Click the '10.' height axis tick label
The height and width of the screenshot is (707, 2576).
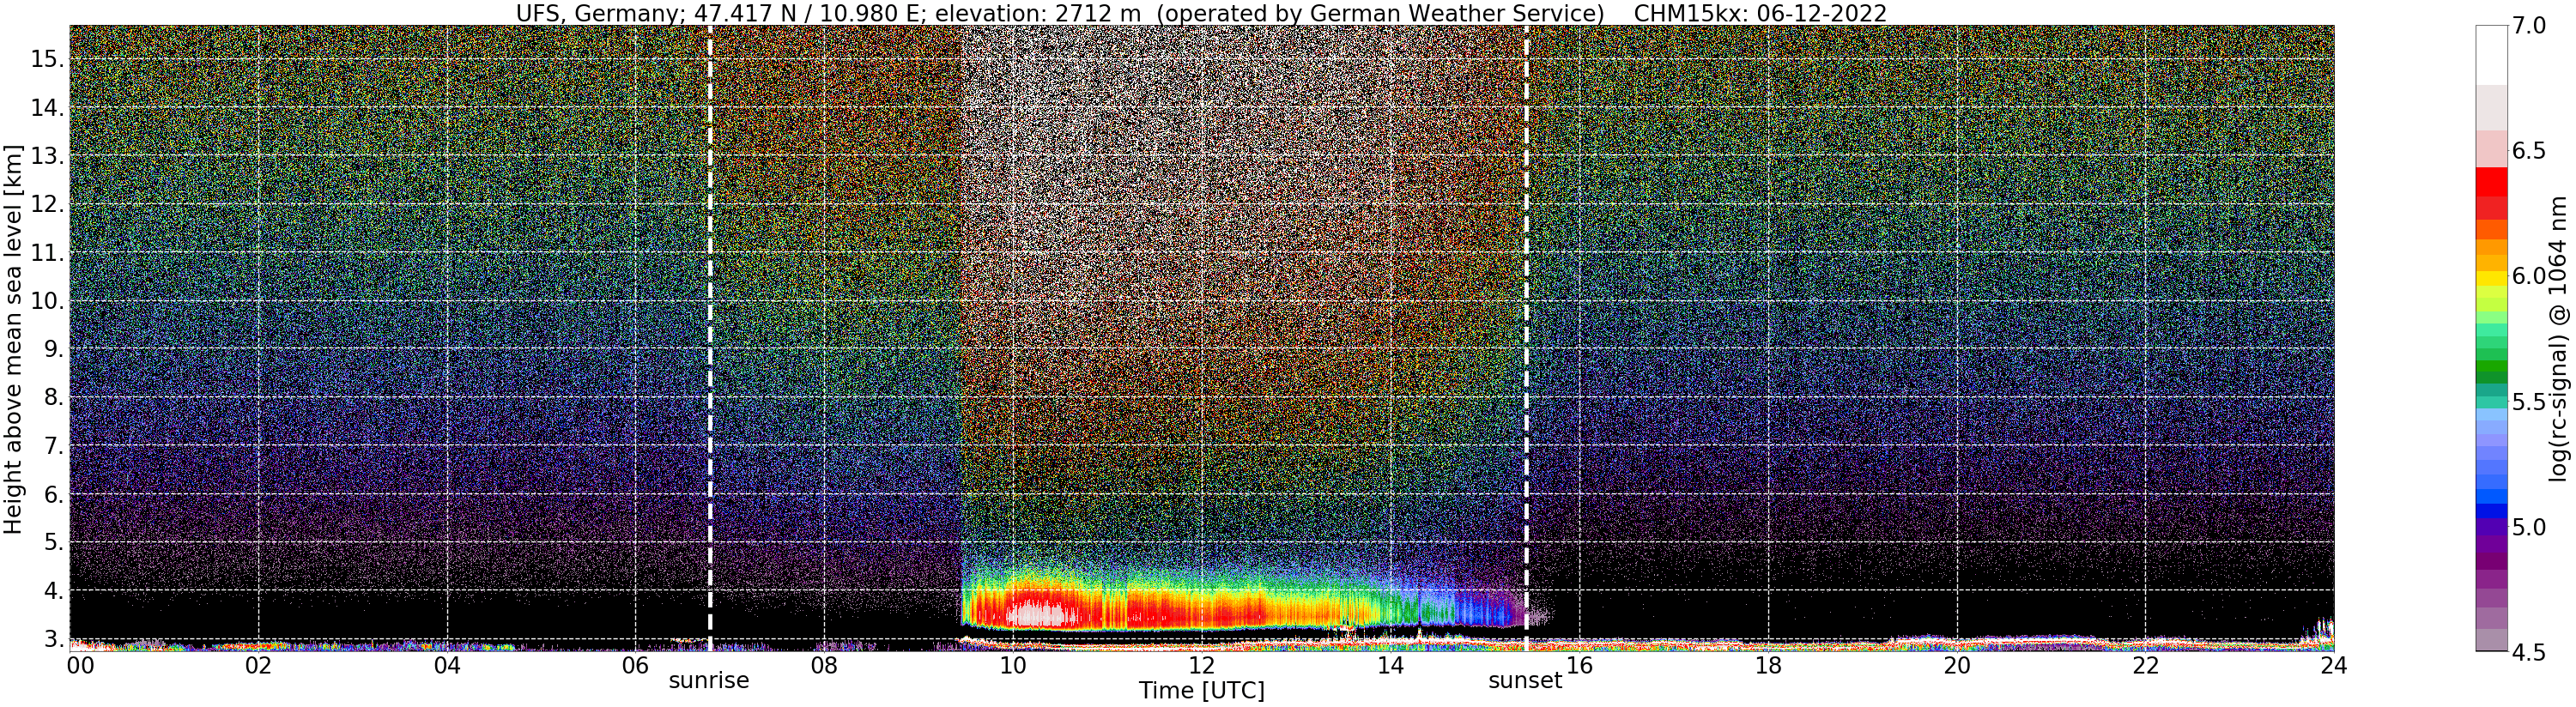pos(46,301)
